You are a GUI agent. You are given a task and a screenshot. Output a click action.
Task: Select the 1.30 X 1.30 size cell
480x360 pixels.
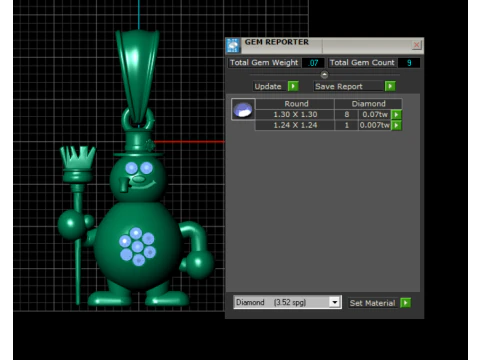tap(295, 115)
